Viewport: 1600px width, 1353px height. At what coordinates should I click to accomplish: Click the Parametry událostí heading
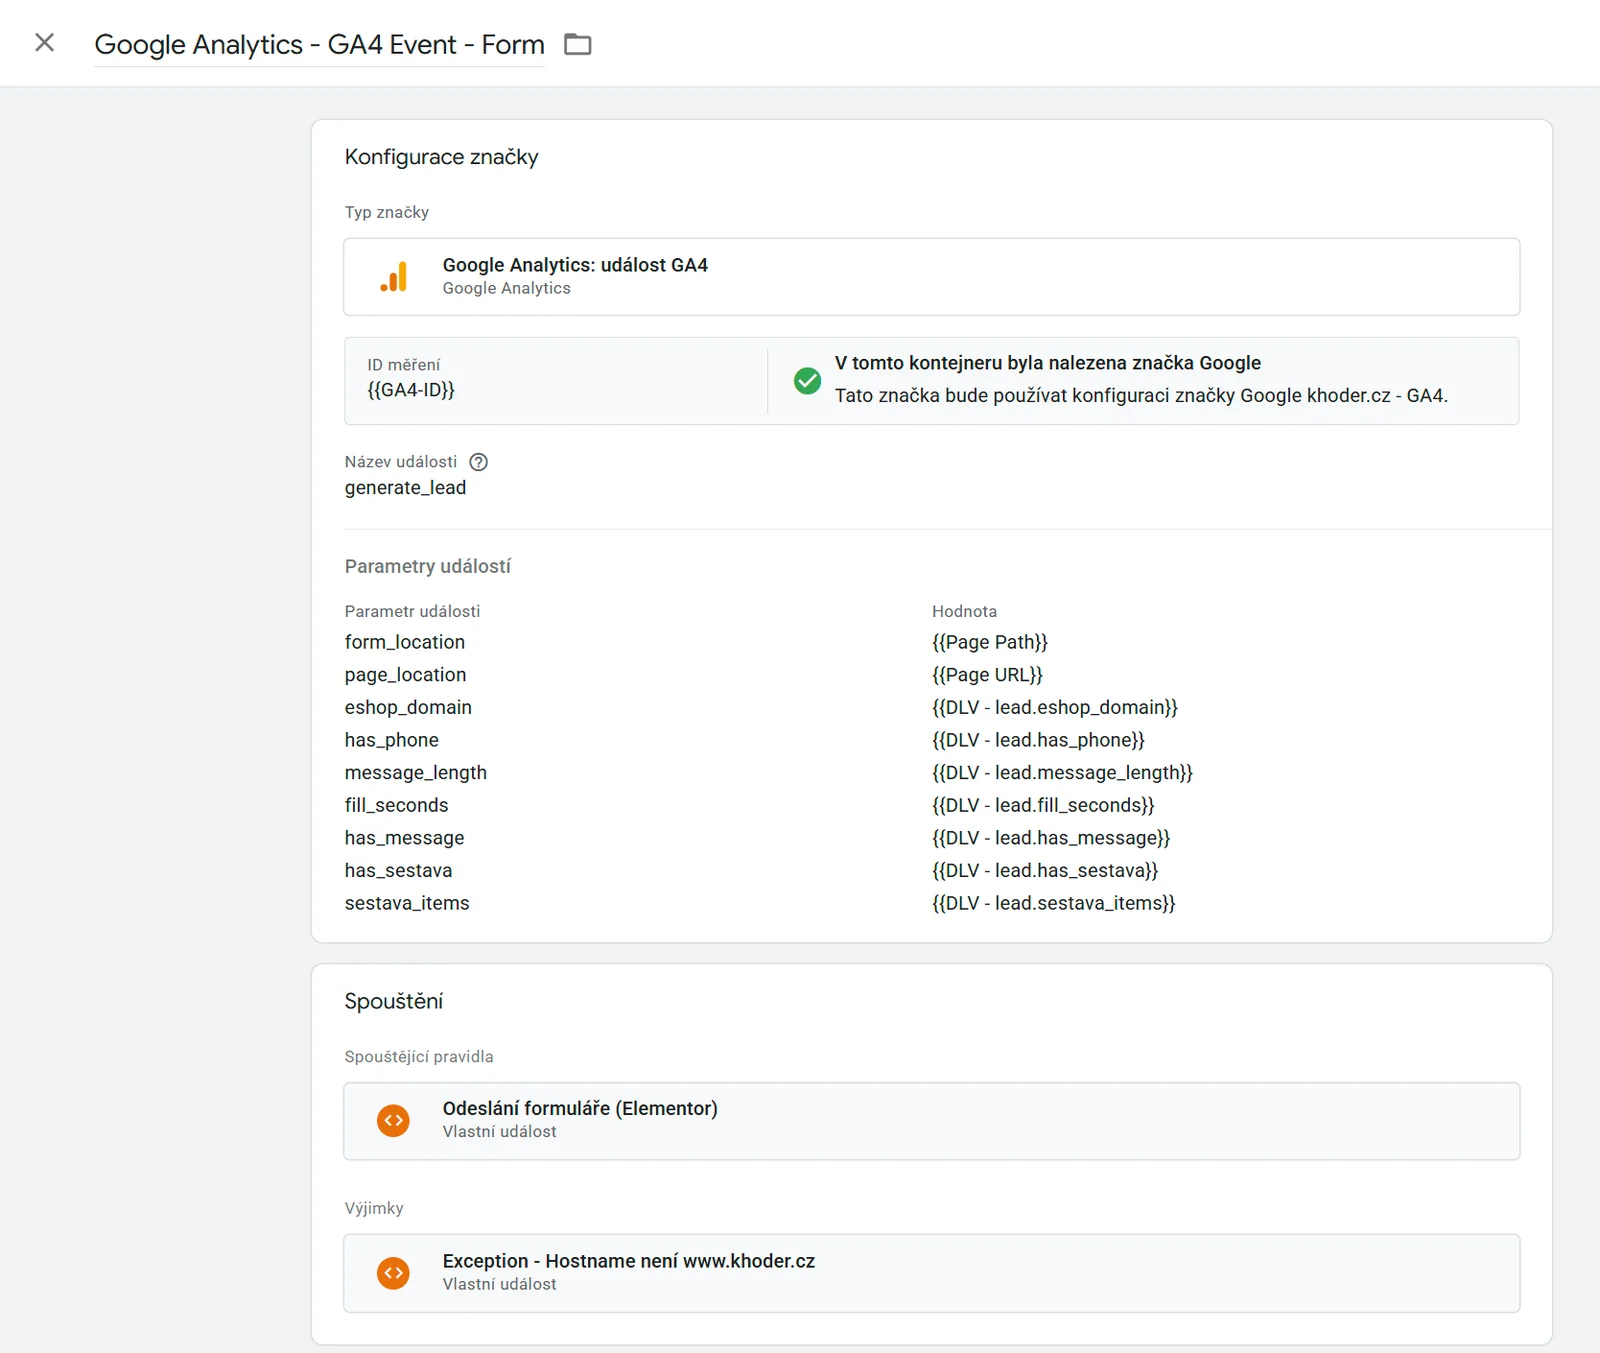[428, 566]
